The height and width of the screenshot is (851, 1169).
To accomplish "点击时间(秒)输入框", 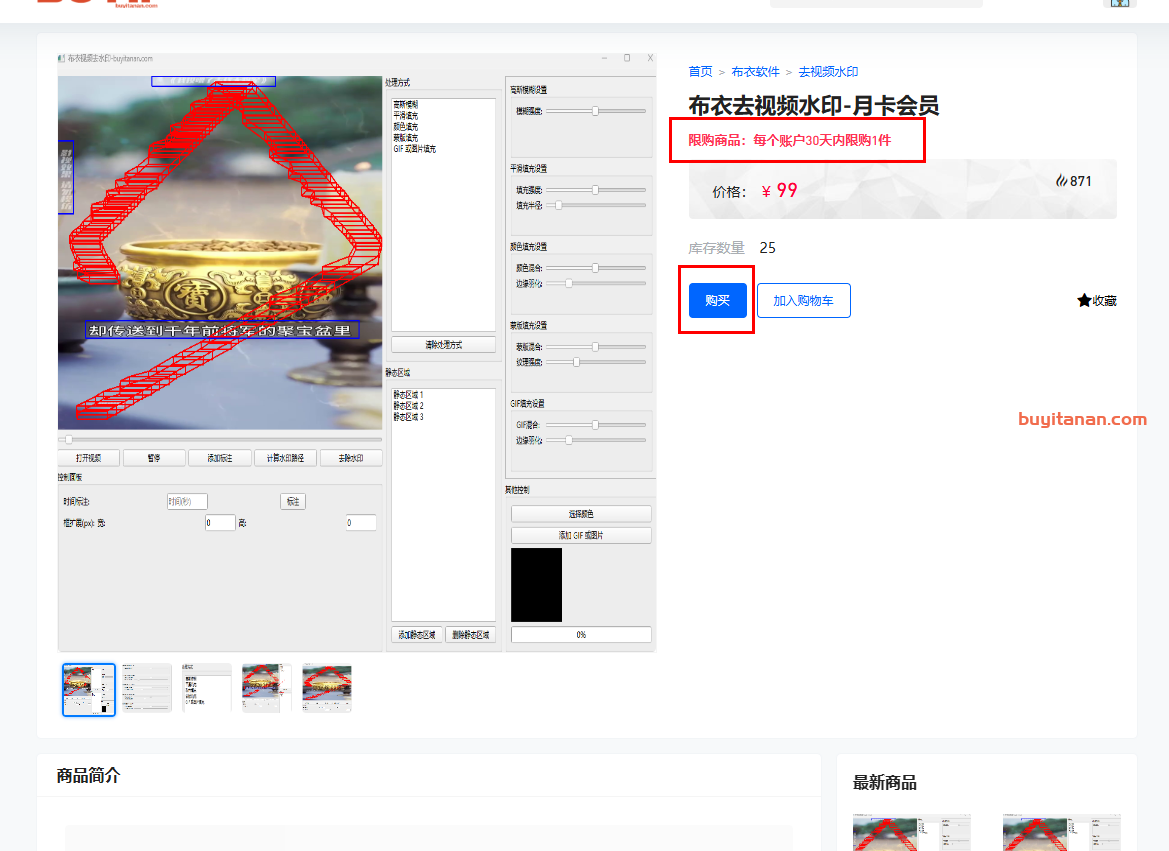I will [187, 501].
